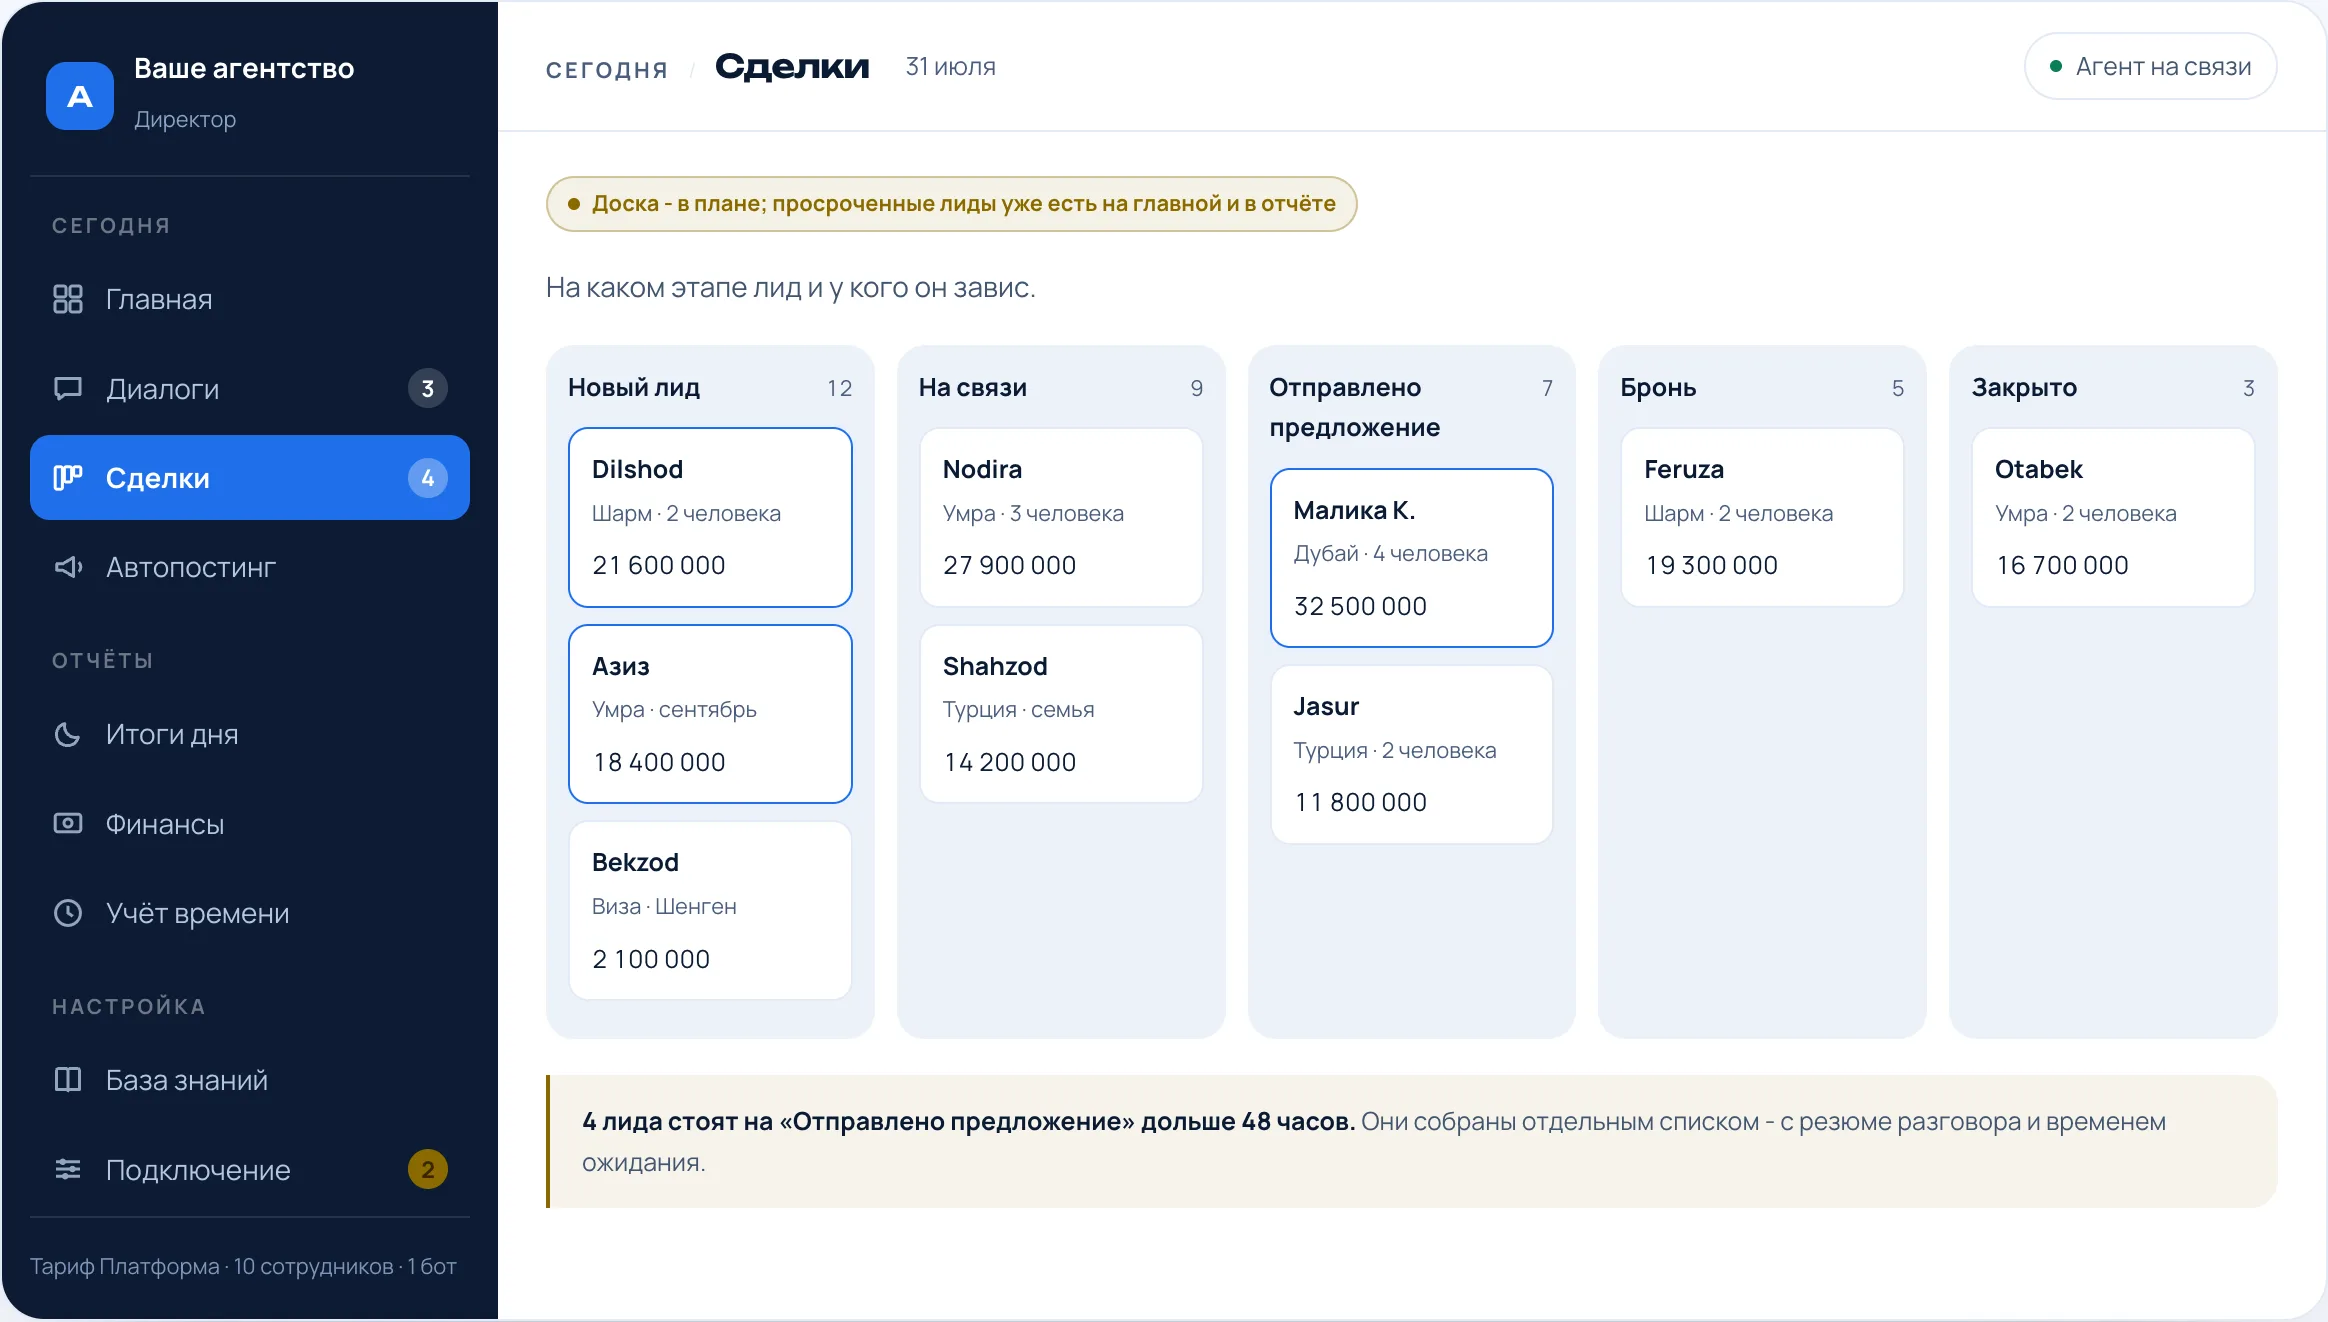The image size is (2328, 1322).
Task: Click the yellow Доска в плане notice pill
Action: pyautogui.click(x=951, y=204)
